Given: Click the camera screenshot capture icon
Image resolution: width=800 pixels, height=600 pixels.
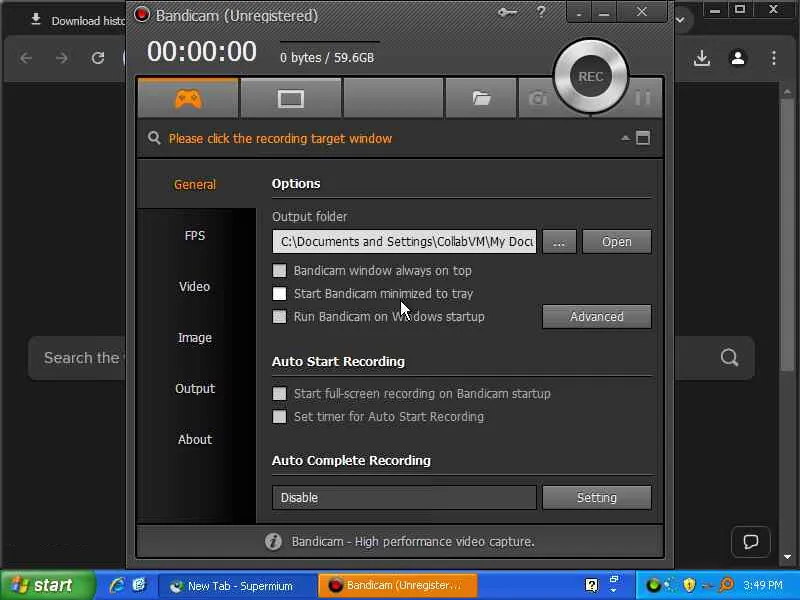Looking at the screenshot, I should pos(537,98).
